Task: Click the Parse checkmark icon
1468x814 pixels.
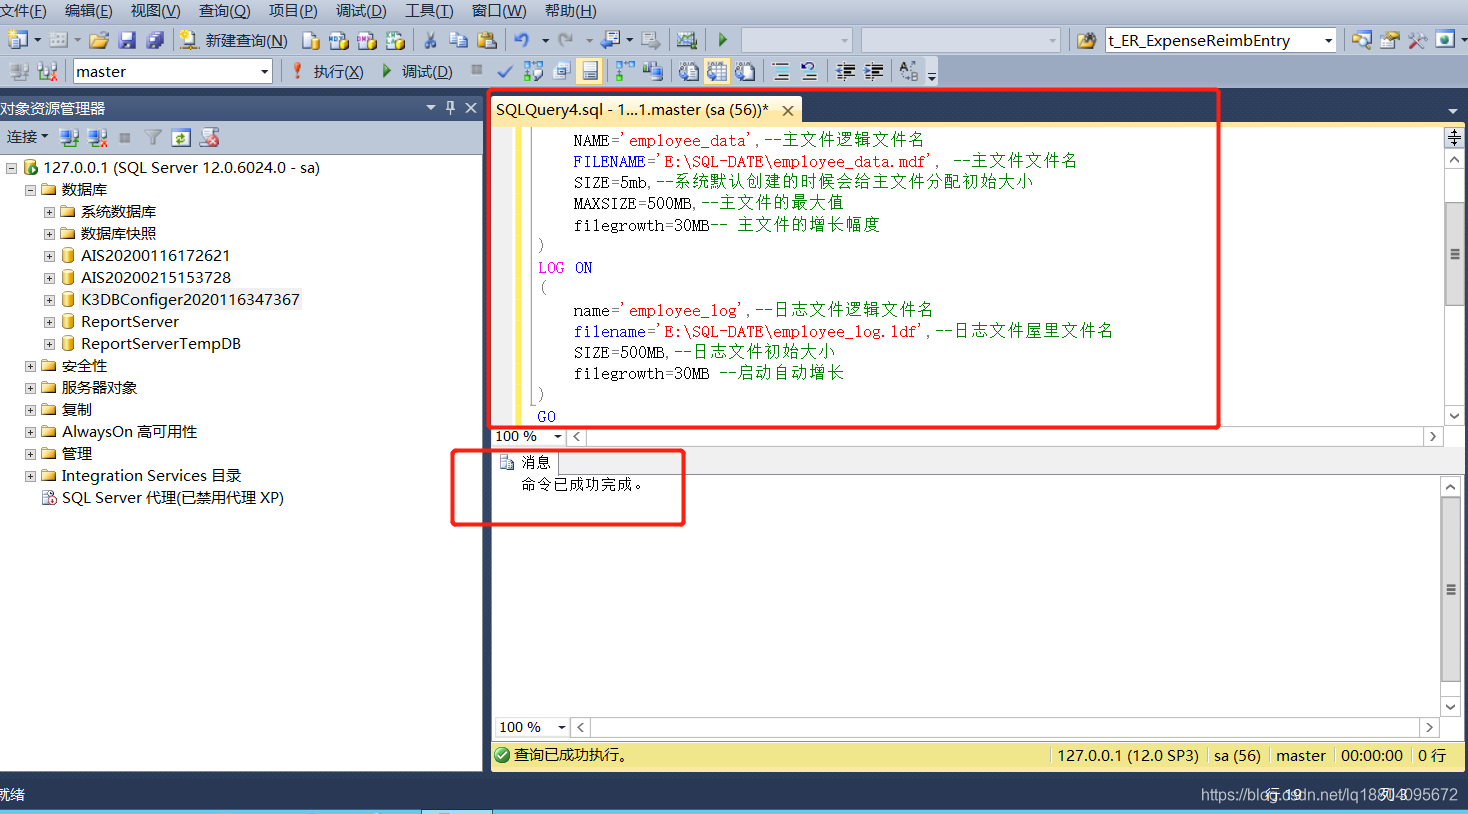Action: (505, 71)
